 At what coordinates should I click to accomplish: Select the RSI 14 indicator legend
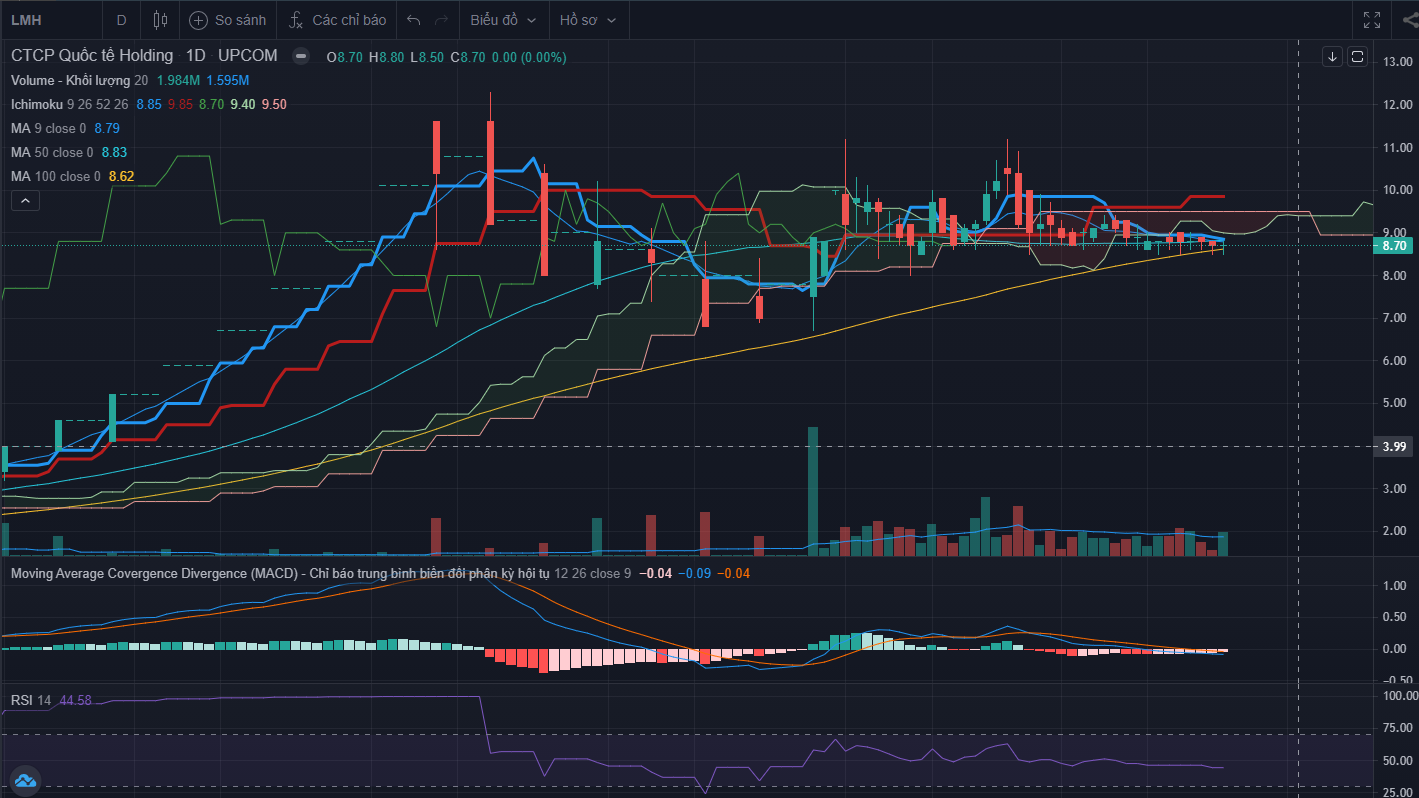[x=31, y=700]
